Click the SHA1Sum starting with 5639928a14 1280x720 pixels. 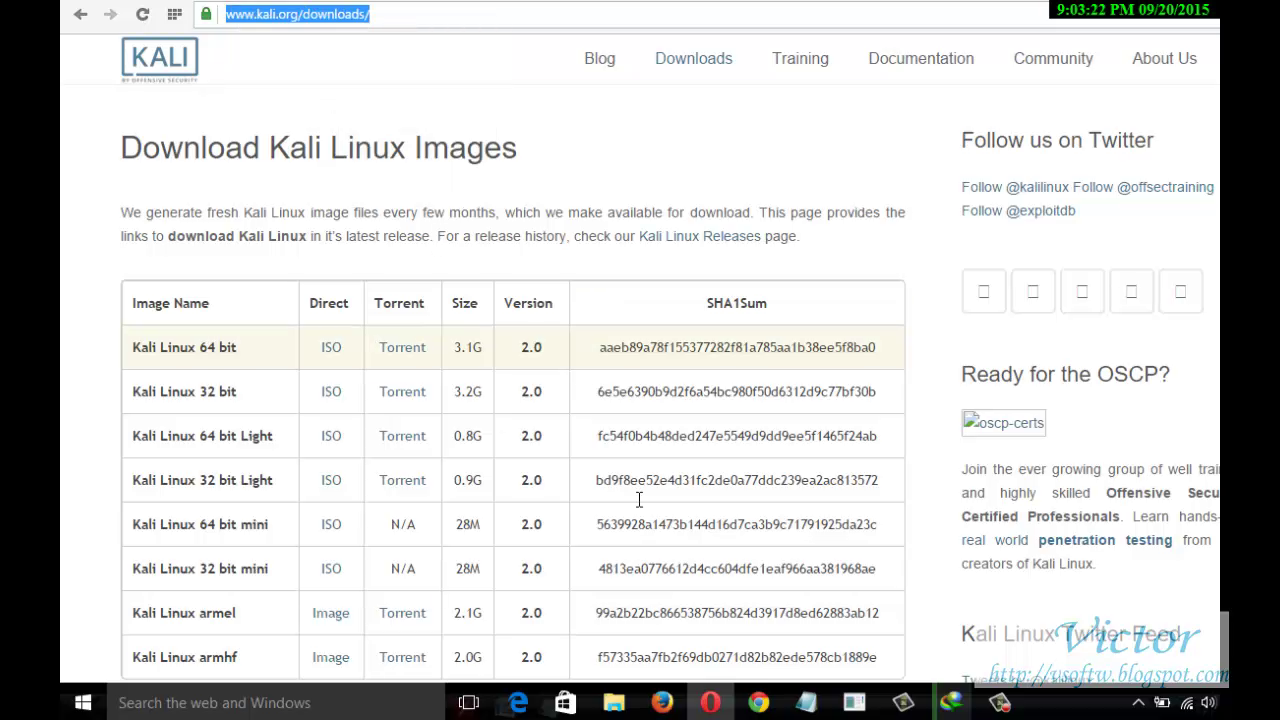pyautogui.click(x=737, y=524)
